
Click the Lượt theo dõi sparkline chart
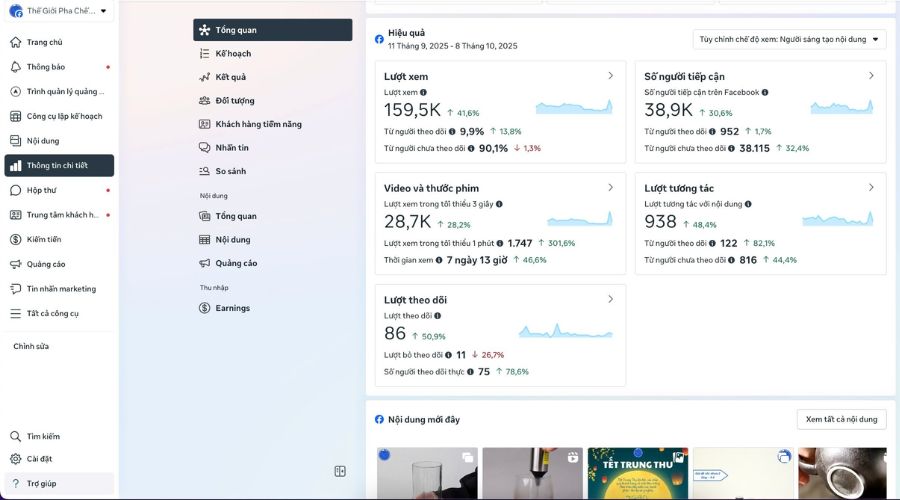pos(566,331)
